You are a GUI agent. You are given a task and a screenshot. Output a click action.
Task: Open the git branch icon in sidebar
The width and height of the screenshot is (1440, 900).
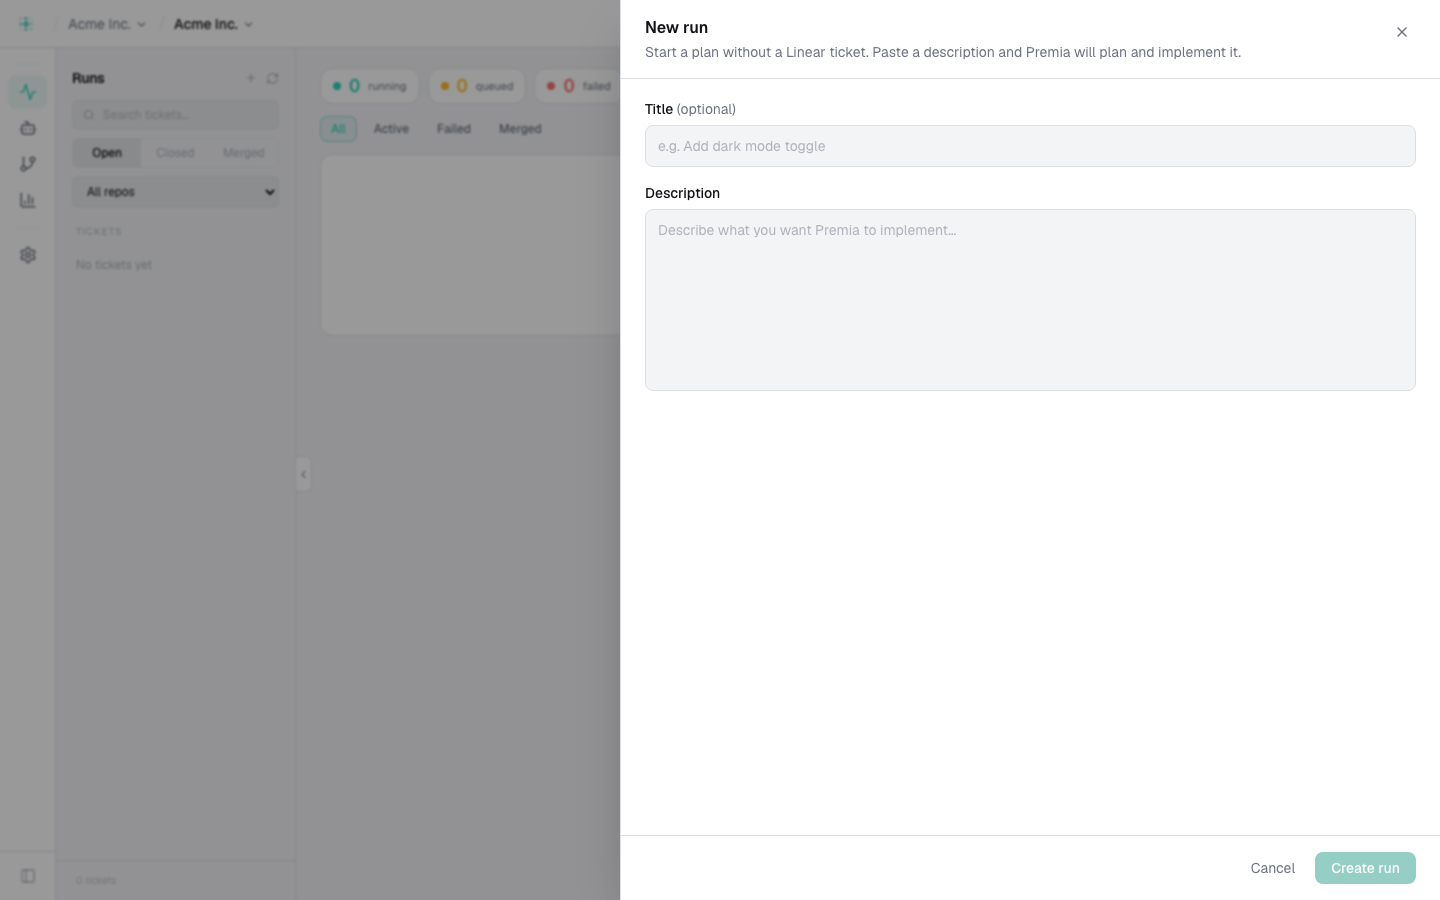tap(28, 164)
